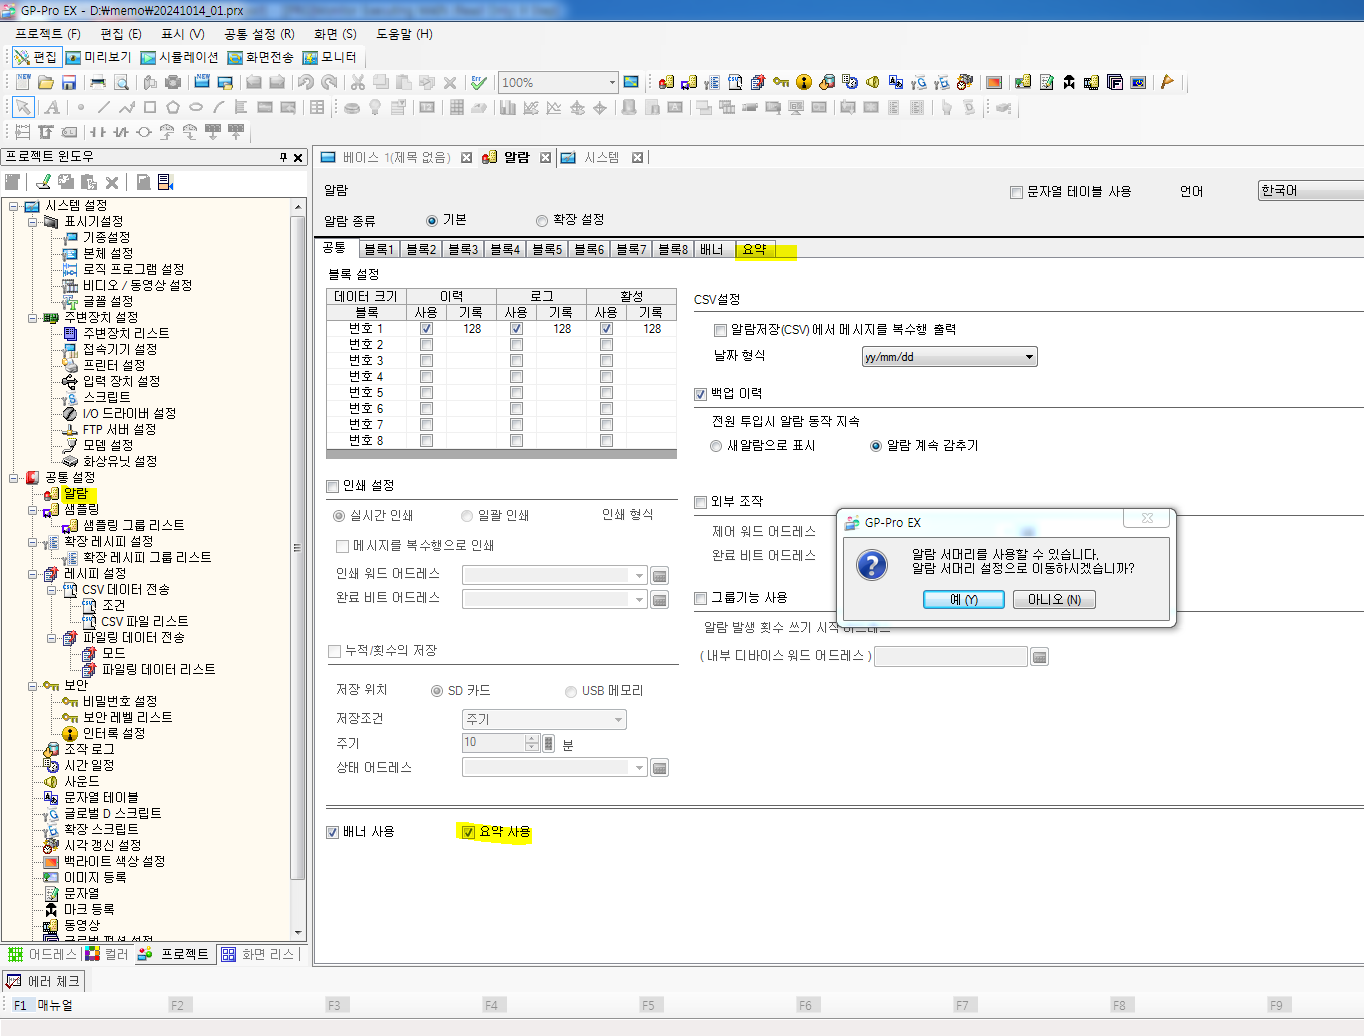Switch to the 요약 tab
The width and height of the screenshot is (1364, 1036).
pyautogui.click(x=755, y=250)
